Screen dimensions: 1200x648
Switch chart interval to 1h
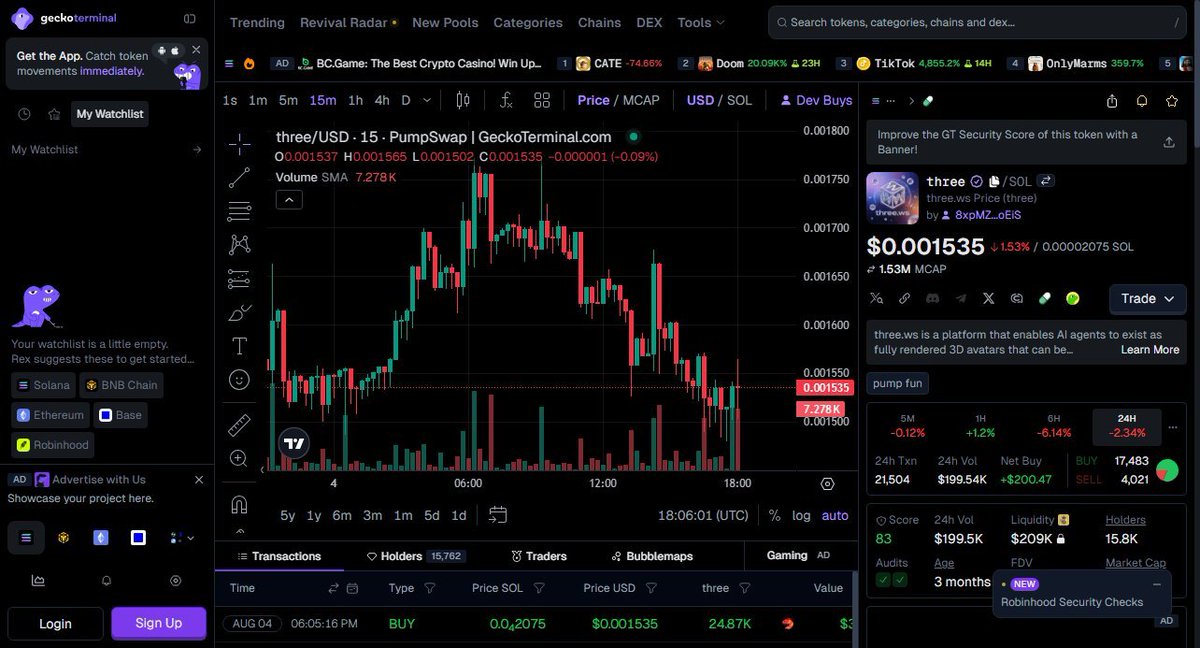click(355, 100)
